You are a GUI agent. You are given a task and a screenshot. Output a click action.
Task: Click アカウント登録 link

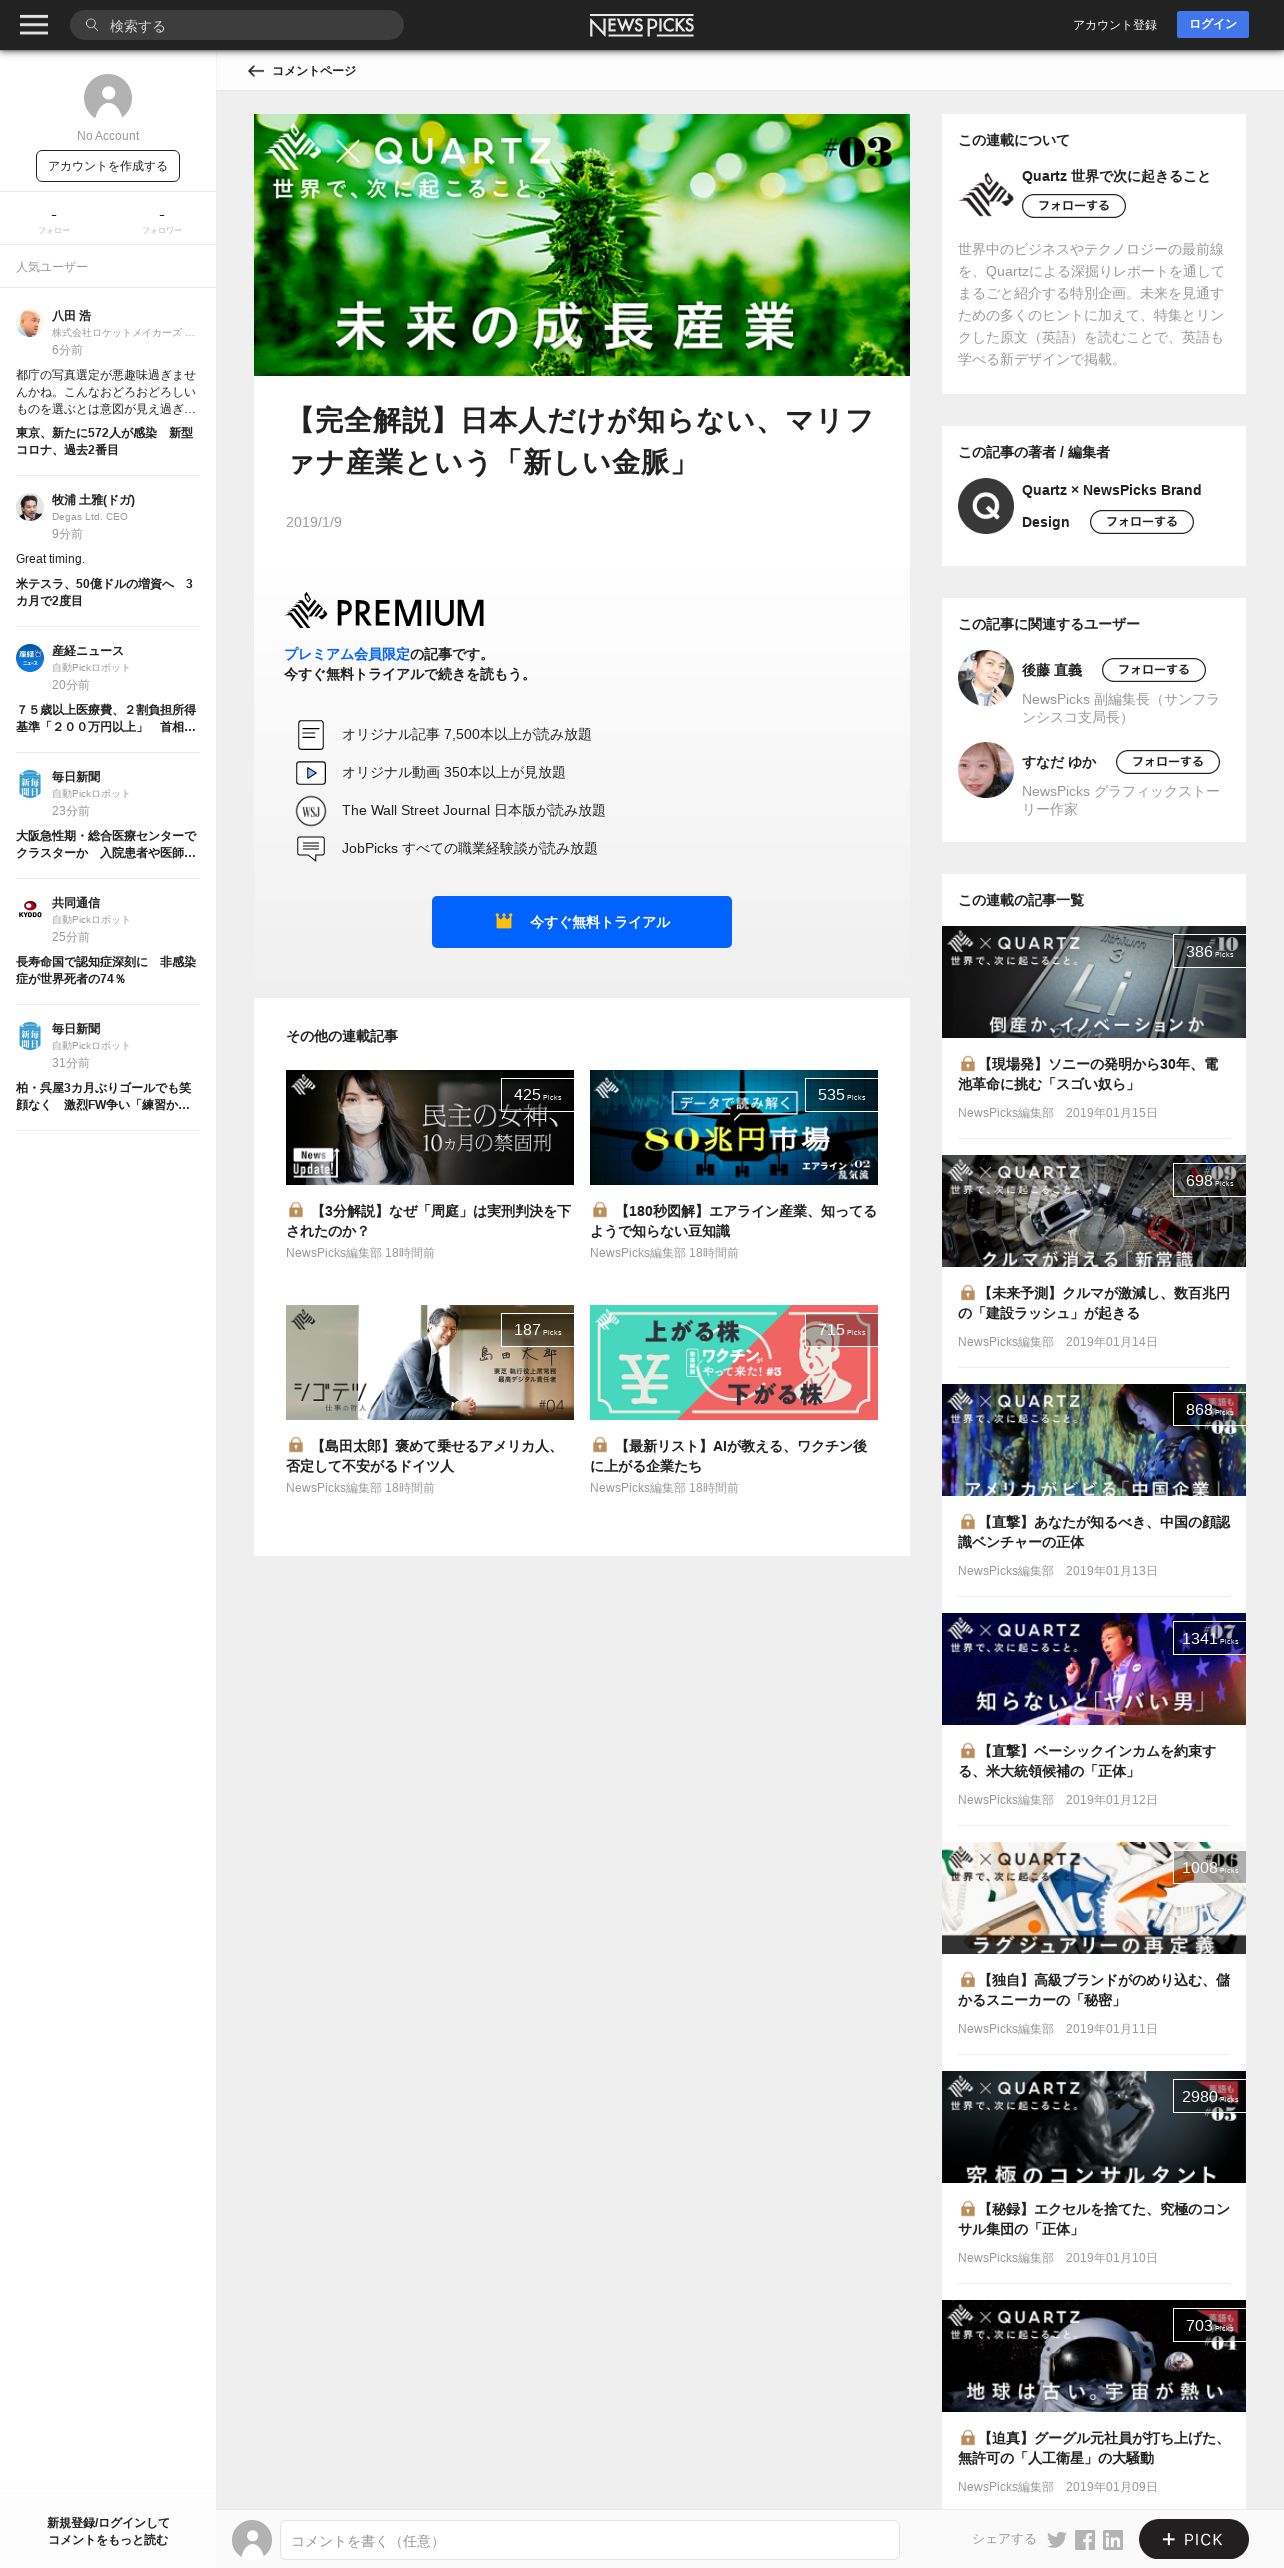point(1115,25)
